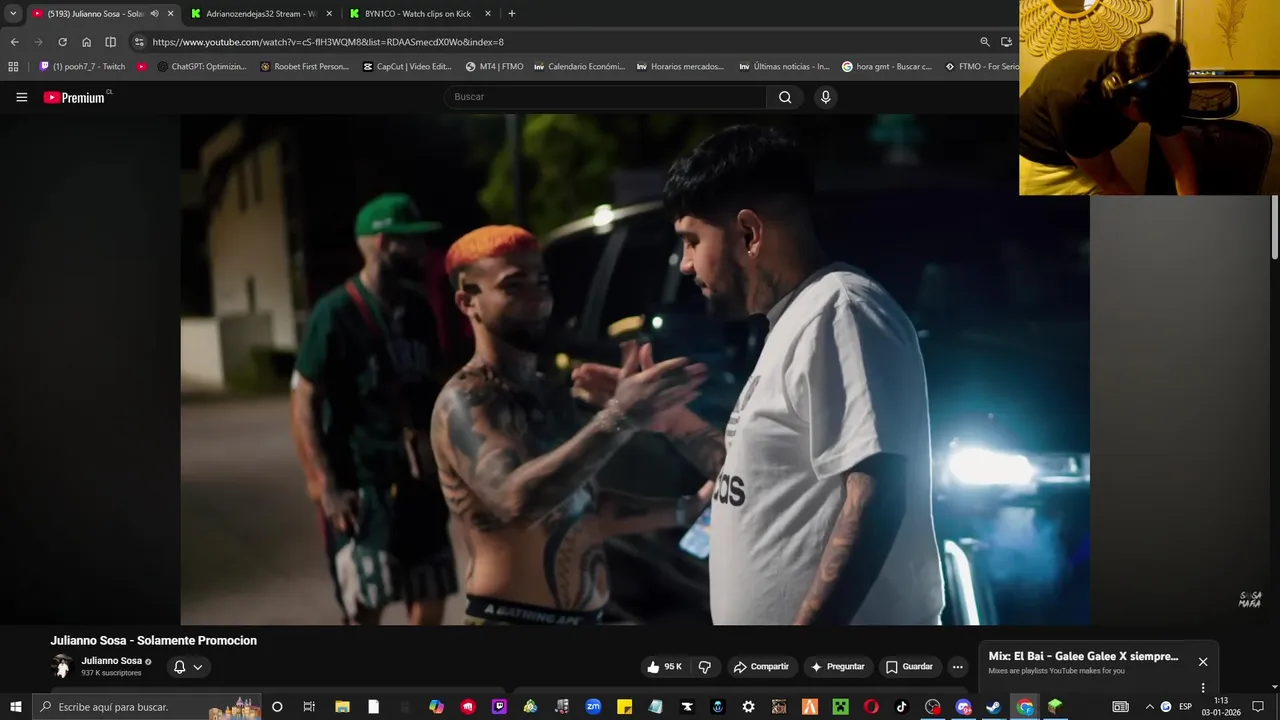Viewport: 1280px width, 720px height.
Task: Open playlist options three-dot menu
Action: (x=1203, y=688)
